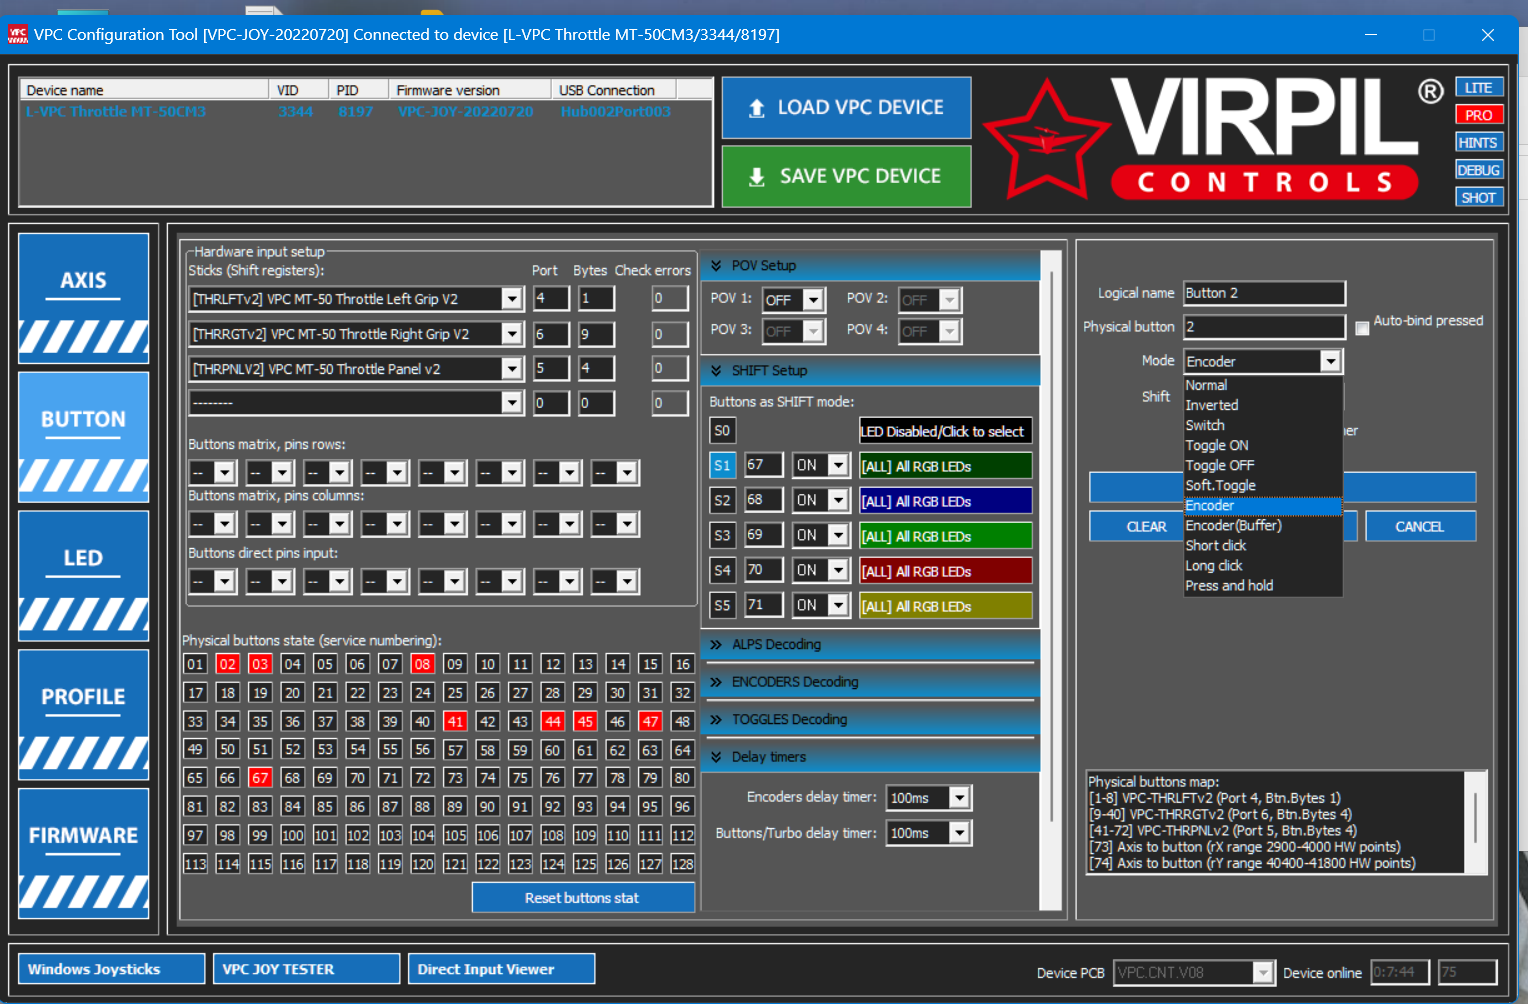Image resolution: width=1528 pixels, height=1004 pixels.
Task: Open the DEBUG option
Action: click(x=1479, y=170)
